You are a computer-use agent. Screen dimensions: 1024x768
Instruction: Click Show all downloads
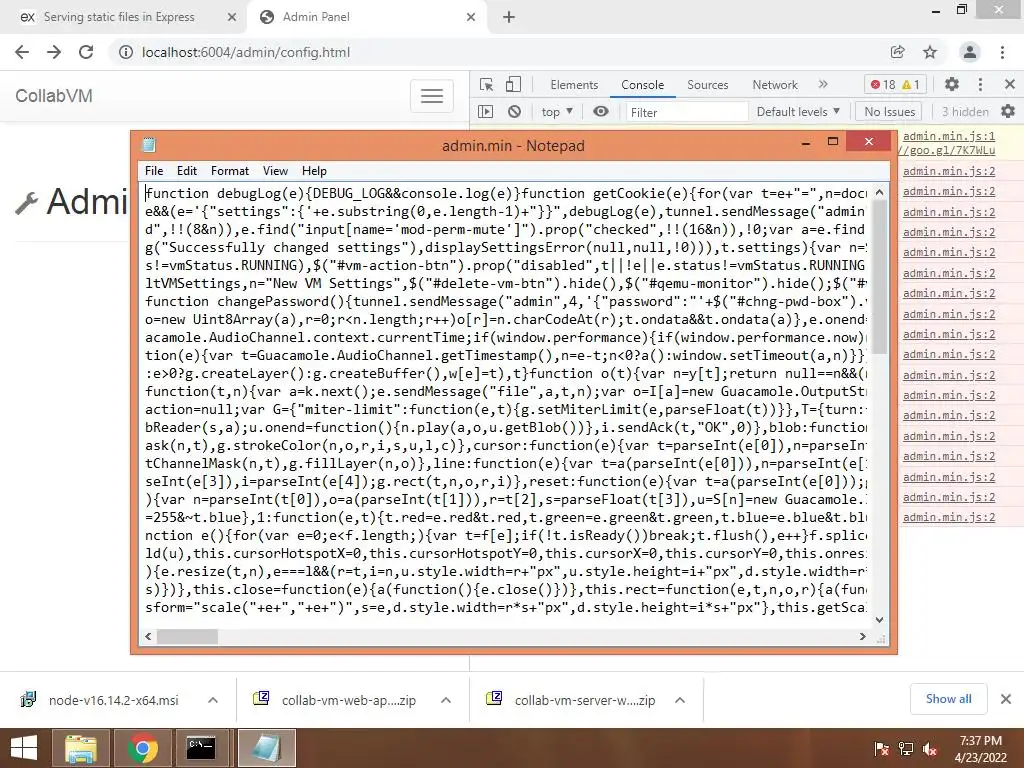948,699
